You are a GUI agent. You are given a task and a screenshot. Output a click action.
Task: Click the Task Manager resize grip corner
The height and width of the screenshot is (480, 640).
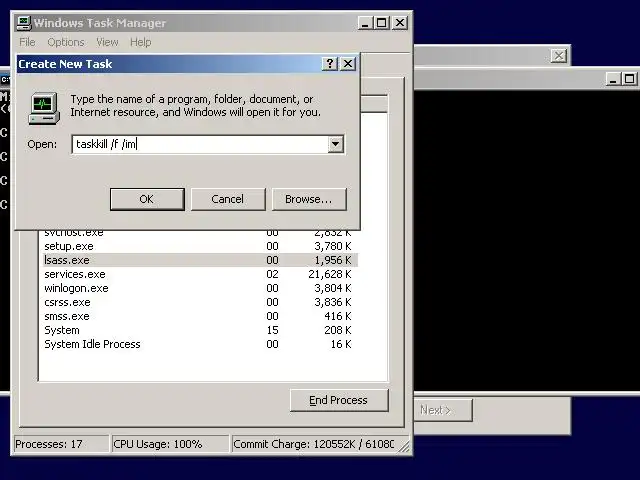[404, 447]
